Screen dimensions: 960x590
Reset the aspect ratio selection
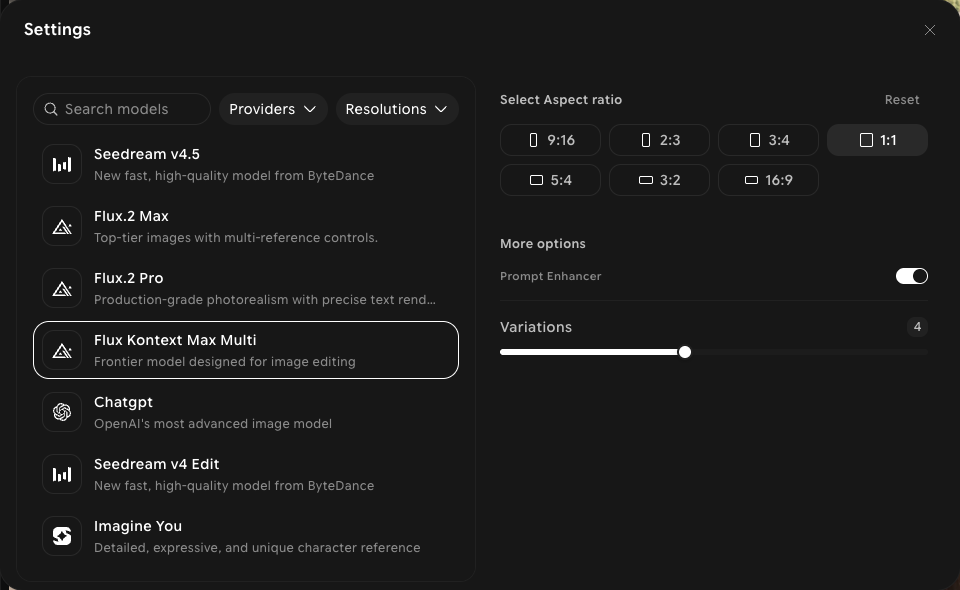[902, 100]
